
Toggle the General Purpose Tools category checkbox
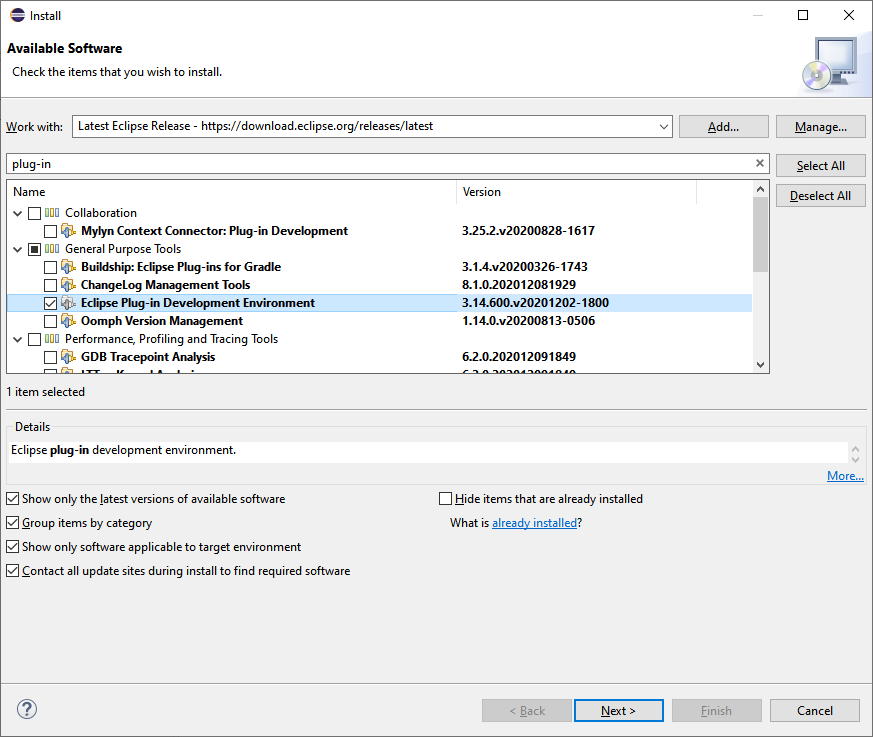[35, 249]
